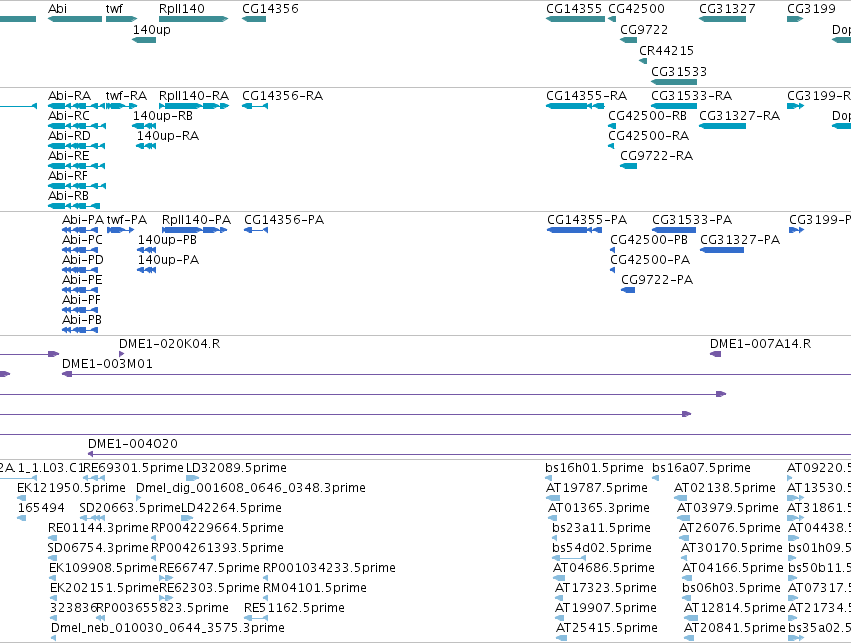Click the EK121950.5prime EST label
Viewport: 851px width, 643px height.
pos(71,488)
